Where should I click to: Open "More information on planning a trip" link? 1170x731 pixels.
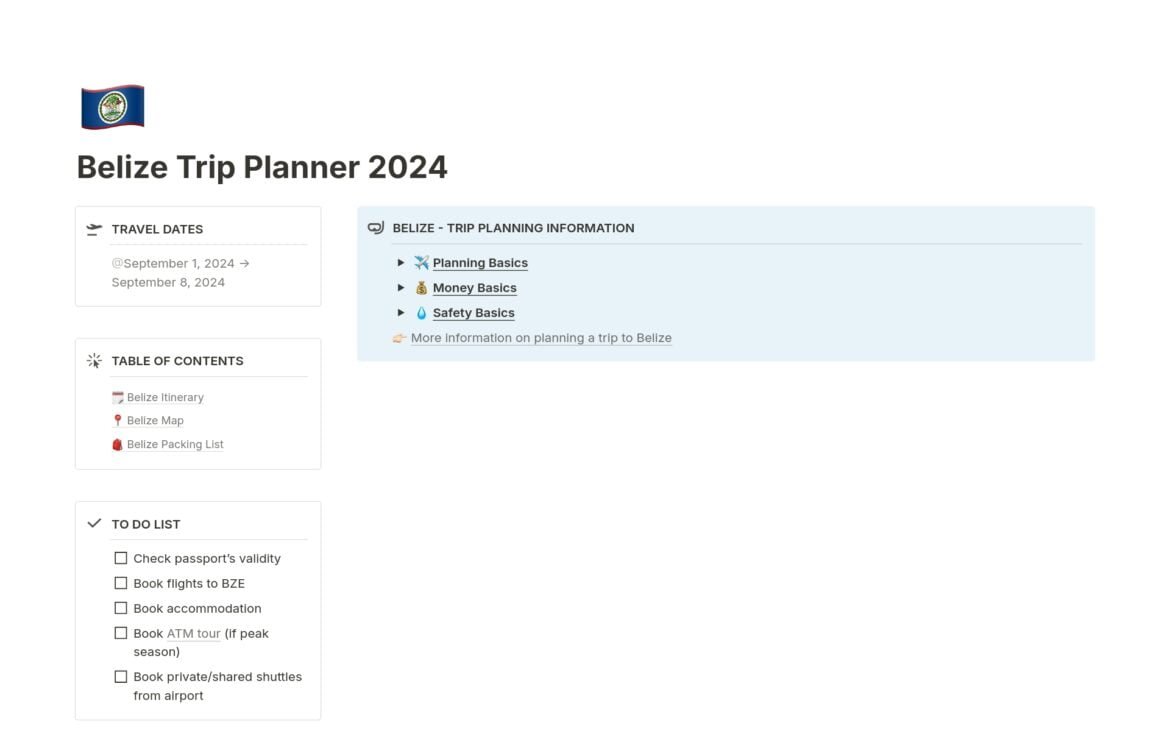click(541, 338)
